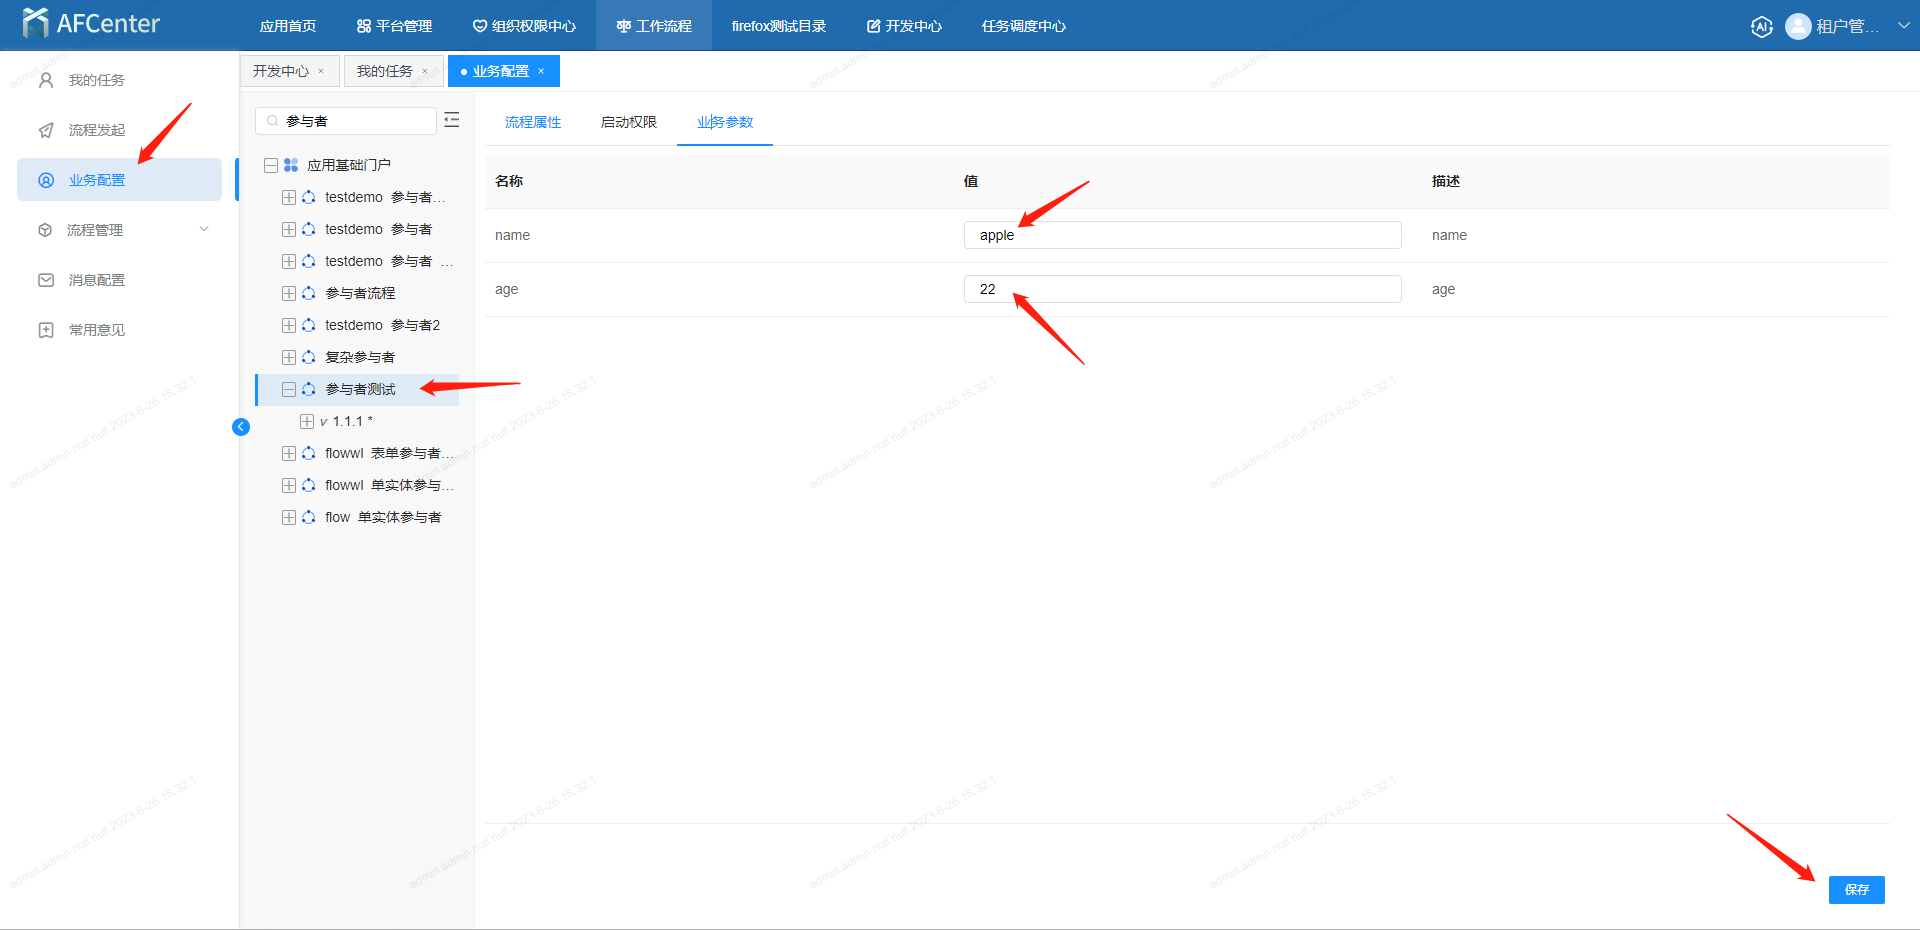Image resolution: width=1920 pixels, height=930 pixels.
Task: Switch to the 启动权限 tab
Action: click(628, 122)
